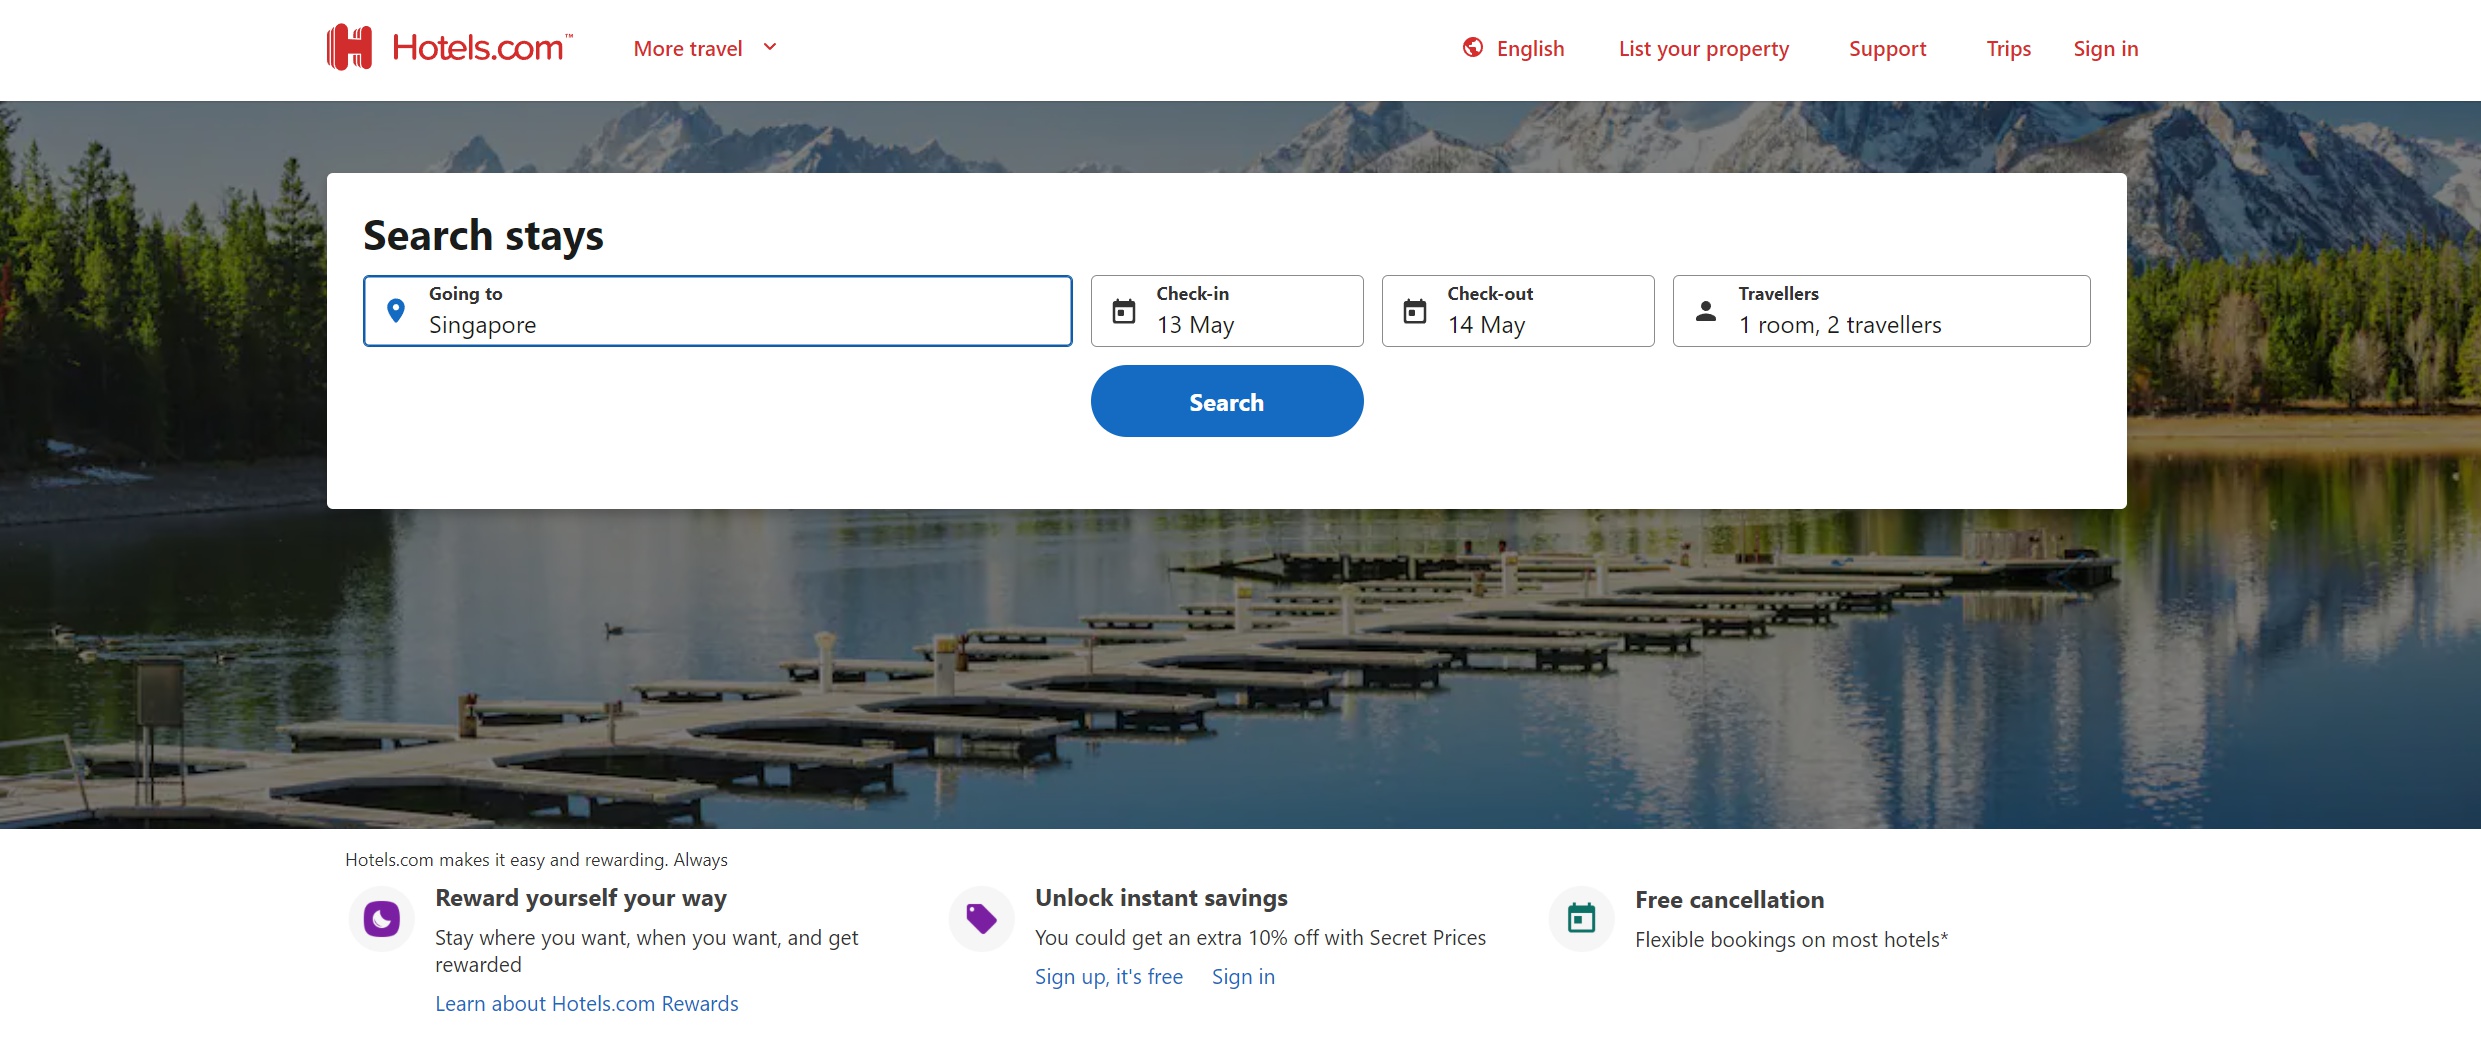The image size is (2481, 1042).
Task: Click Flexible bookings on most hotels text
Action: [x=1791, y=940]
